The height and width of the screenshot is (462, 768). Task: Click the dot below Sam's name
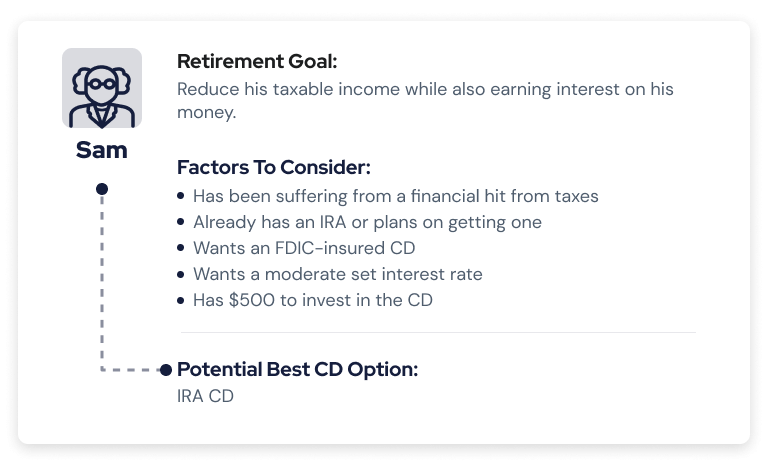[x=102, y=189]
